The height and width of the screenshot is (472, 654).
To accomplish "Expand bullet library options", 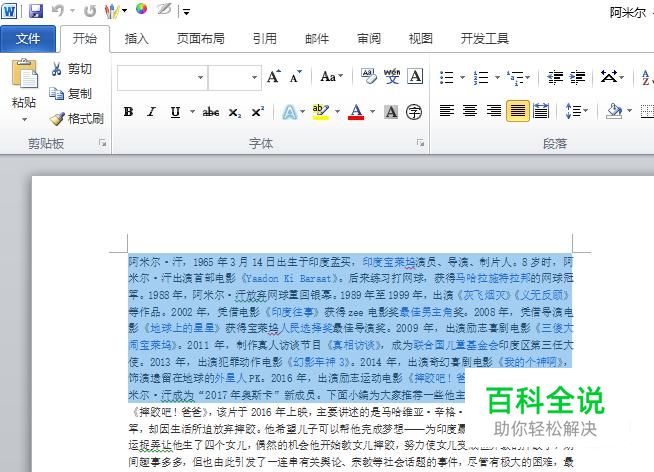I will coord(462,77).
